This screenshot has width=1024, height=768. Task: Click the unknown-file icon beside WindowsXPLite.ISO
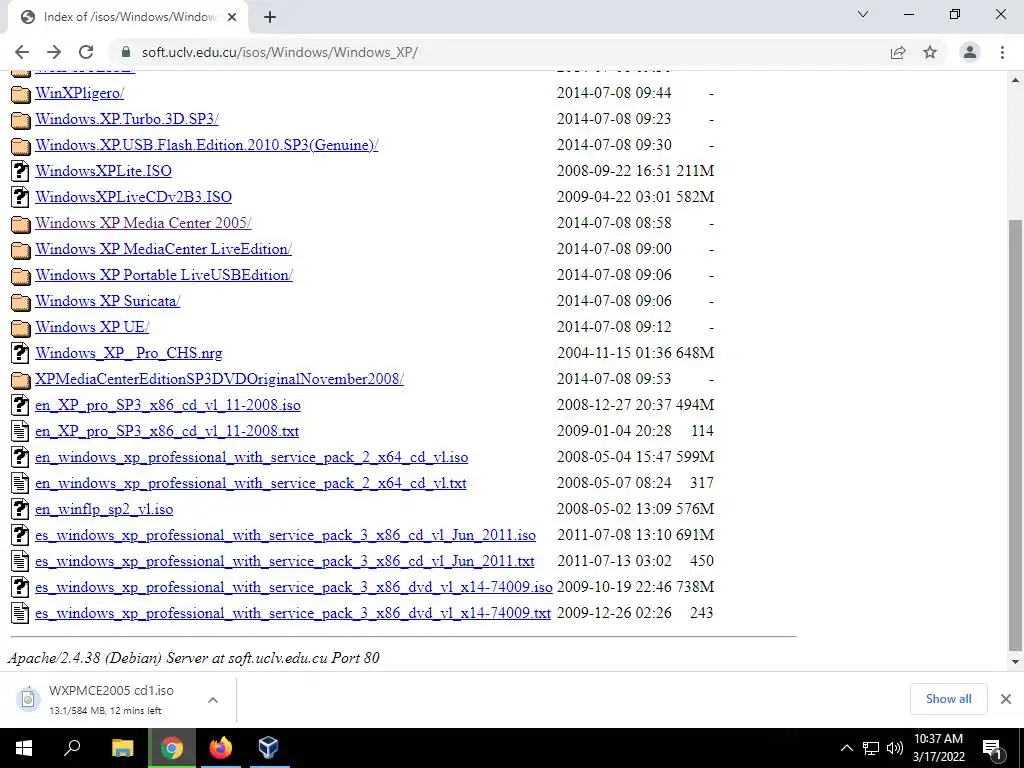click(x=21, y=171)
